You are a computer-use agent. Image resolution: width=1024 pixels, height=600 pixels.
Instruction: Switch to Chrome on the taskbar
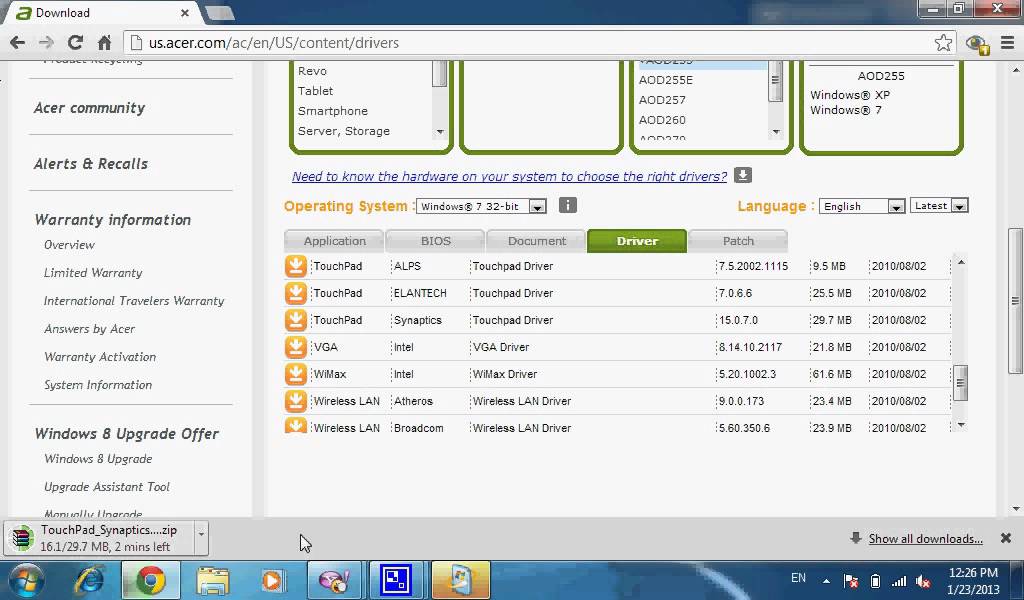tap(150, 580)
